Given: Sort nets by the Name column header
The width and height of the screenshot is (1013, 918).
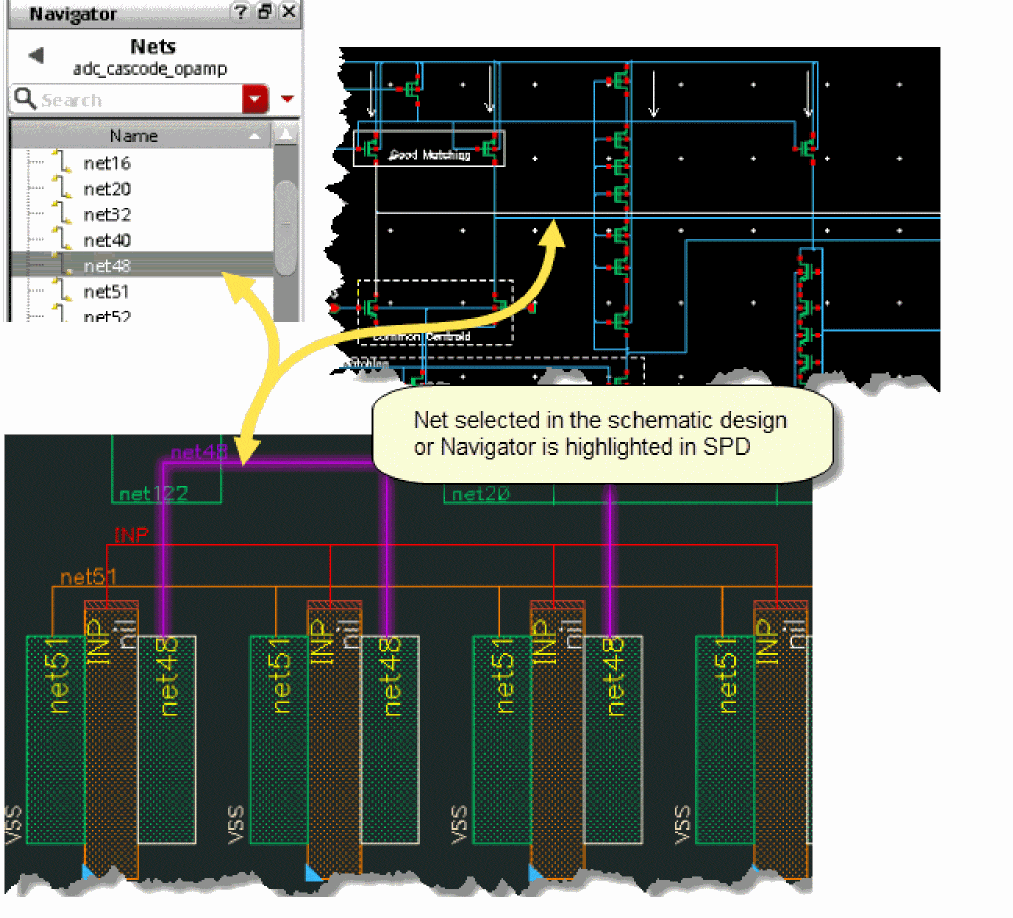Looking at the screenshot, I should coord(134,136).
